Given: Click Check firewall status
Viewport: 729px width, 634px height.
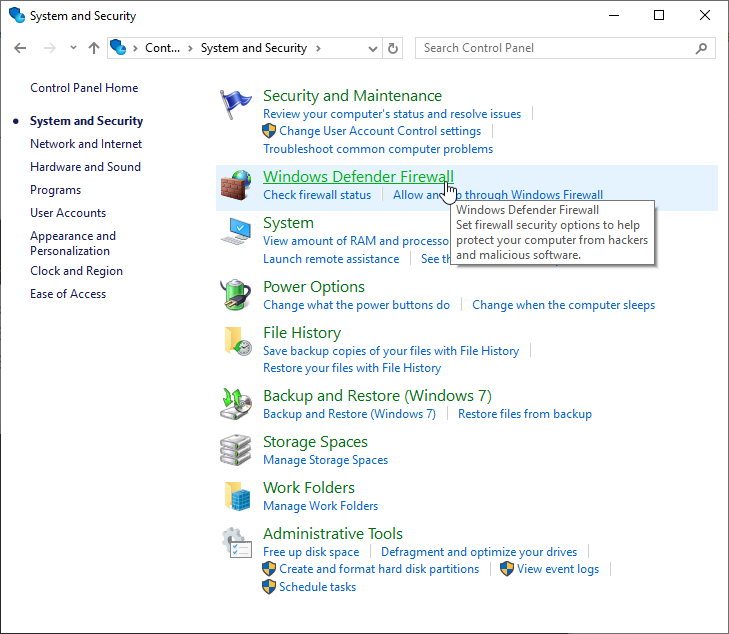Looking at the screenshot, I should pos(317,195).
